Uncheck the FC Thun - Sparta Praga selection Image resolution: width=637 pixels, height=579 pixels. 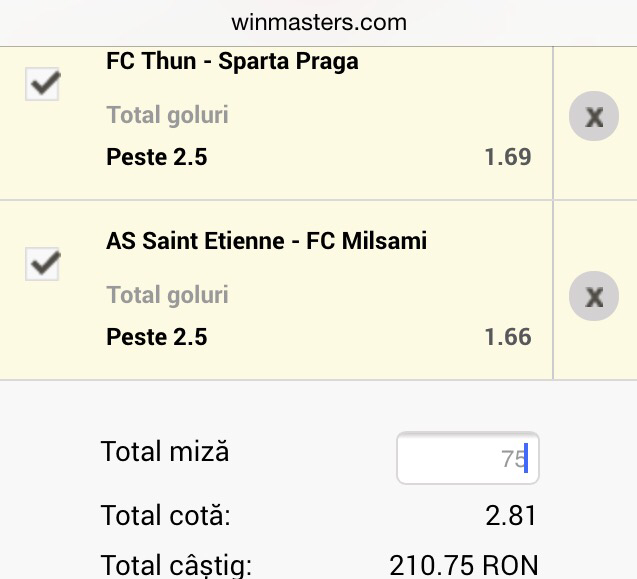coord(43,84)
